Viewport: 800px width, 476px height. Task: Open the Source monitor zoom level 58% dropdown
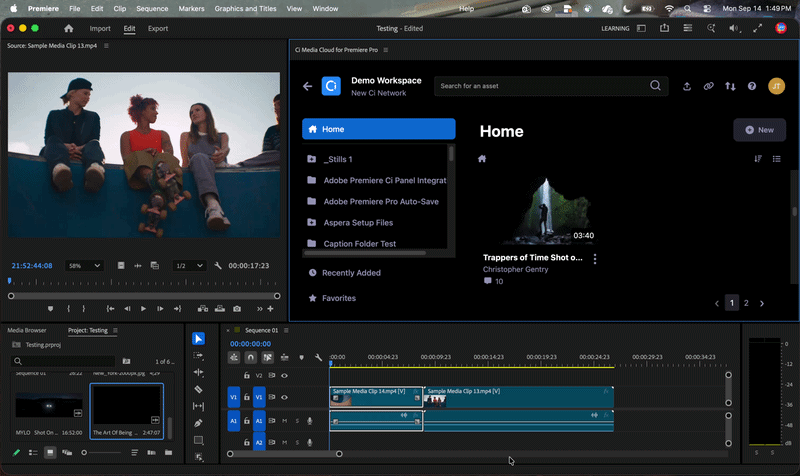tap(84, 266)
